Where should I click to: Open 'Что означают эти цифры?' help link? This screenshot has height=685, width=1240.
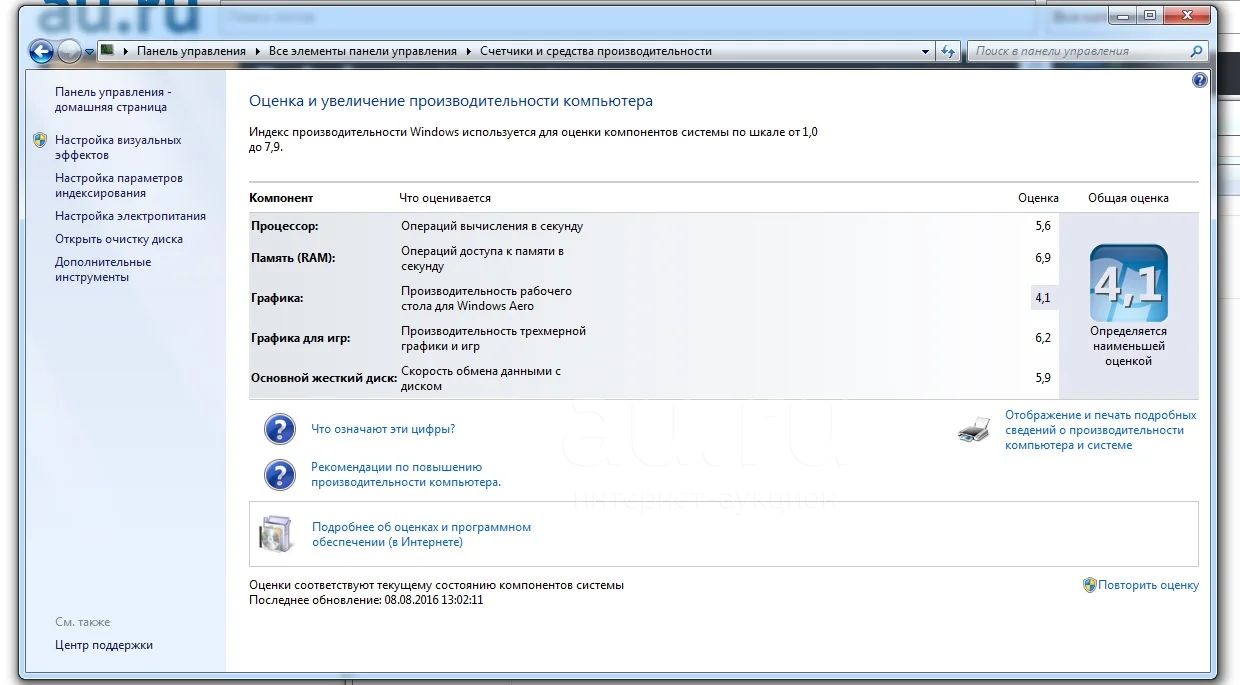383,429
